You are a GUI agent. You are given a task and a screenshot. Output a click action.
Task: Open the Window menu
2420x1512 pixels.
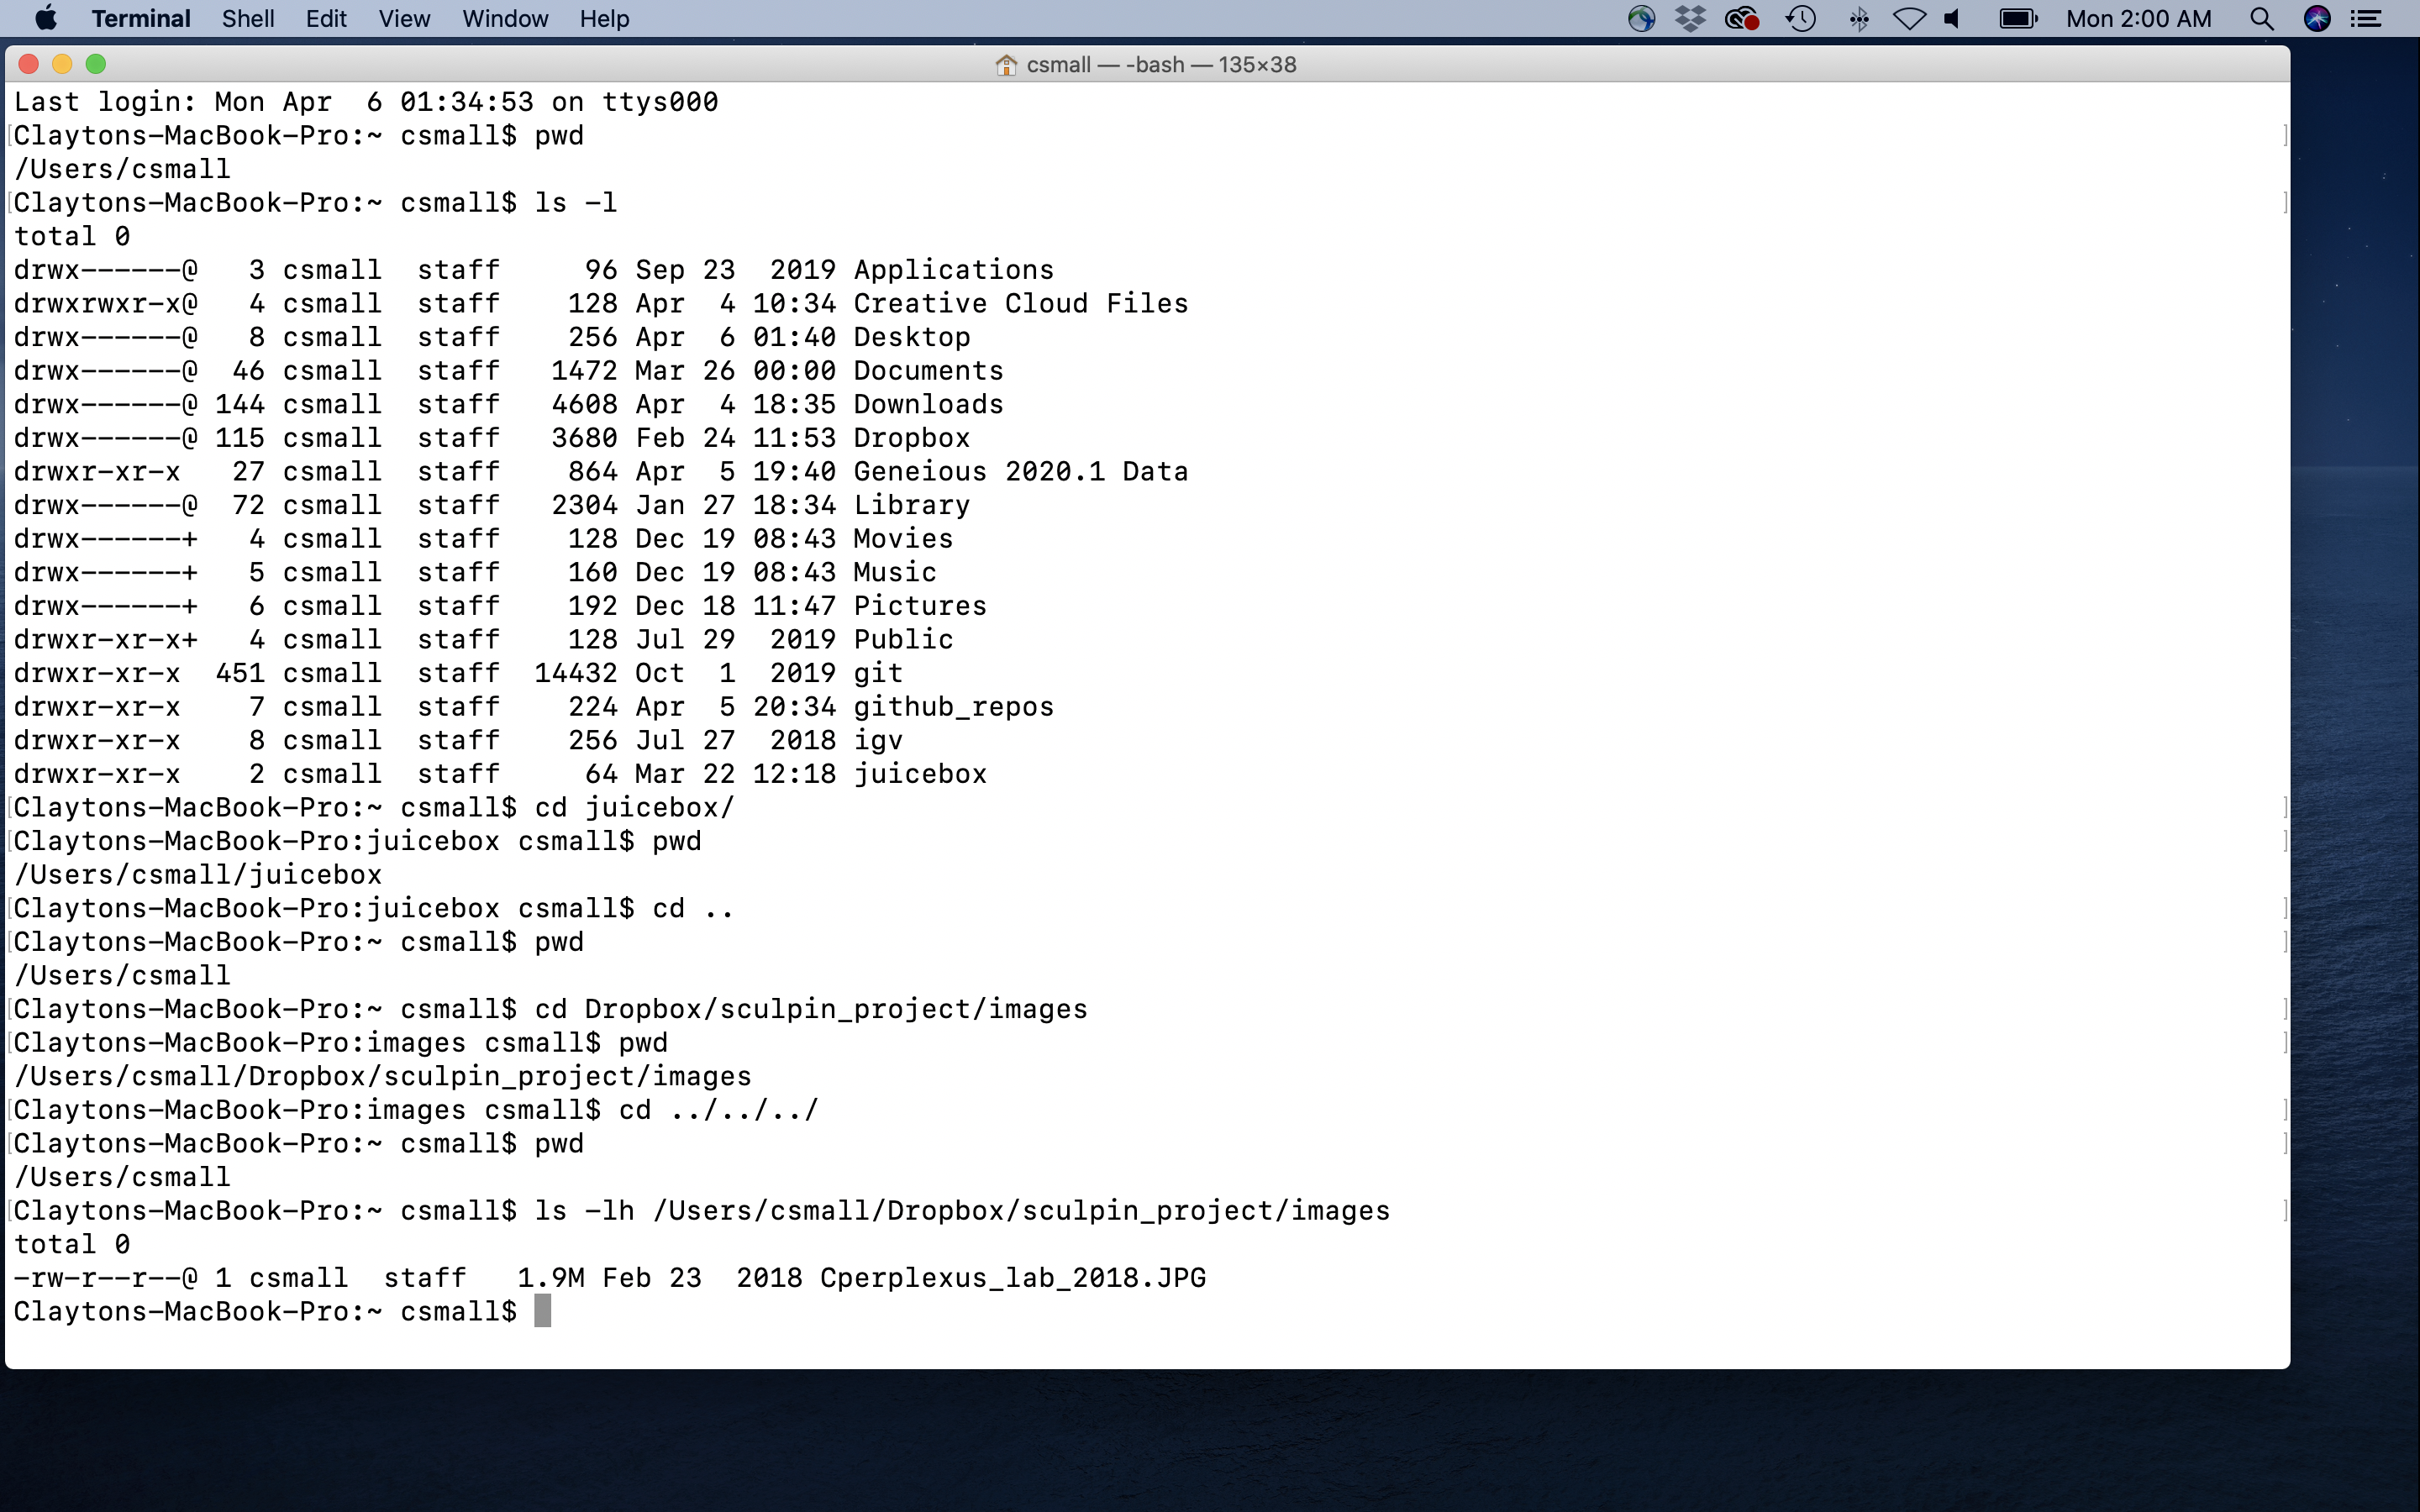(505, 18)
